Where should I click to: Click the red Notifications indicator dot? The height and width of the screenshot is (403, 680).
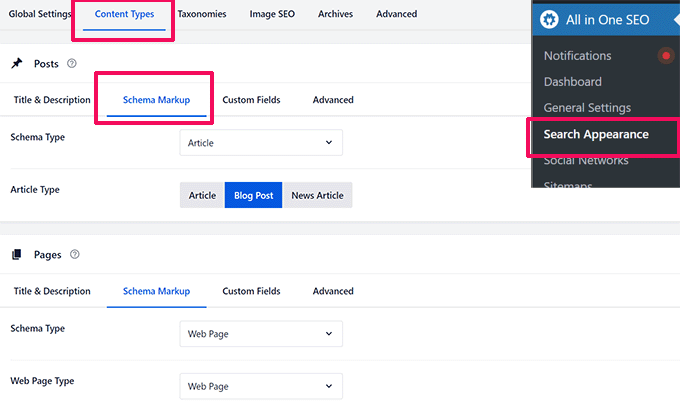[666, 56]
